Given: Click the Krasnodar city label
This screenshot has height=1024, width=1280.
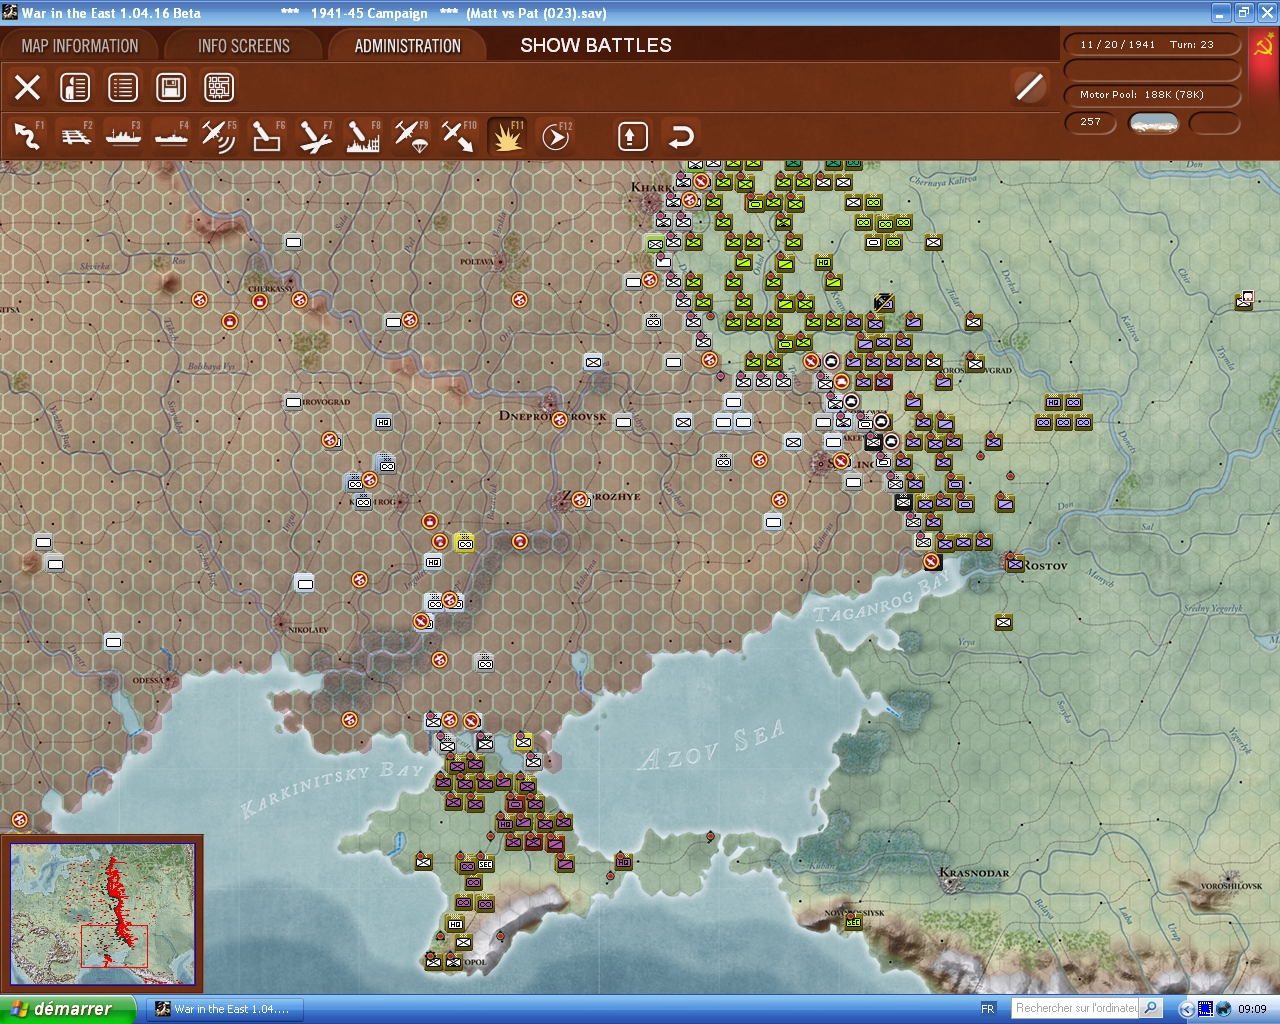Looking at the screenshot, I should click(x=974, y=873).
